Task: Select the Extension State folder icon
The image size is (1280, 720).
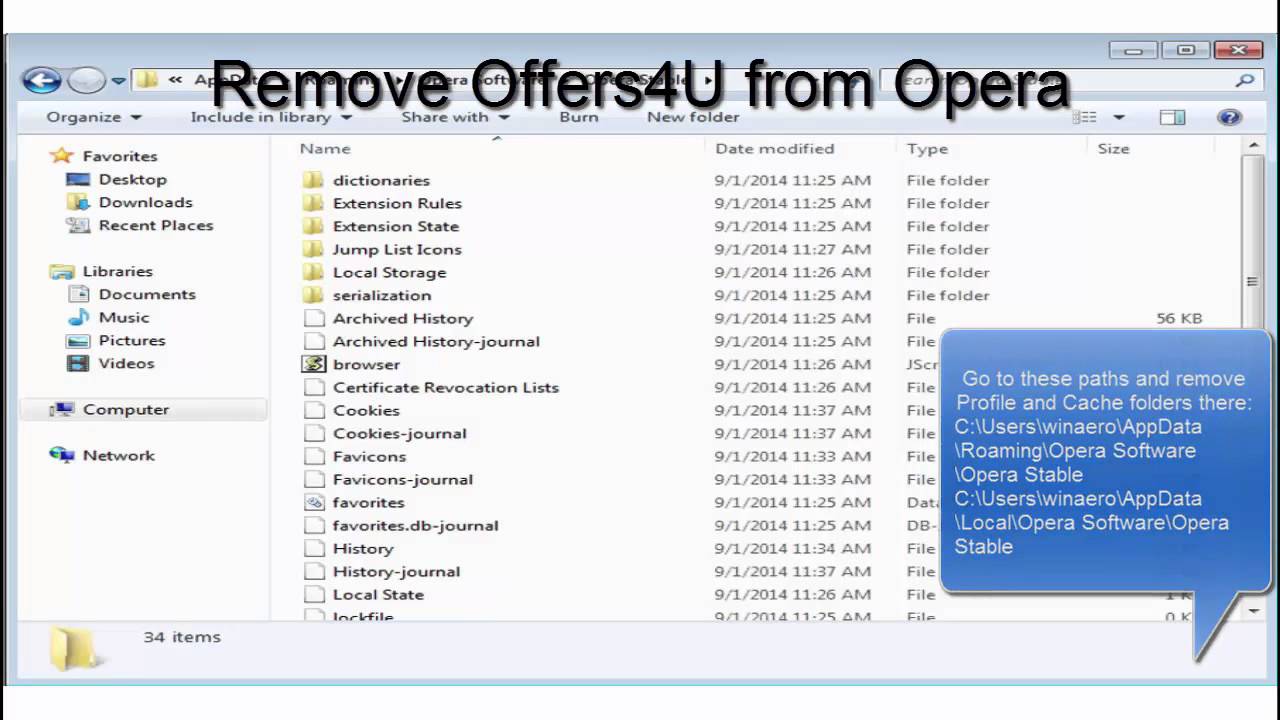Action: coord(314,226)
